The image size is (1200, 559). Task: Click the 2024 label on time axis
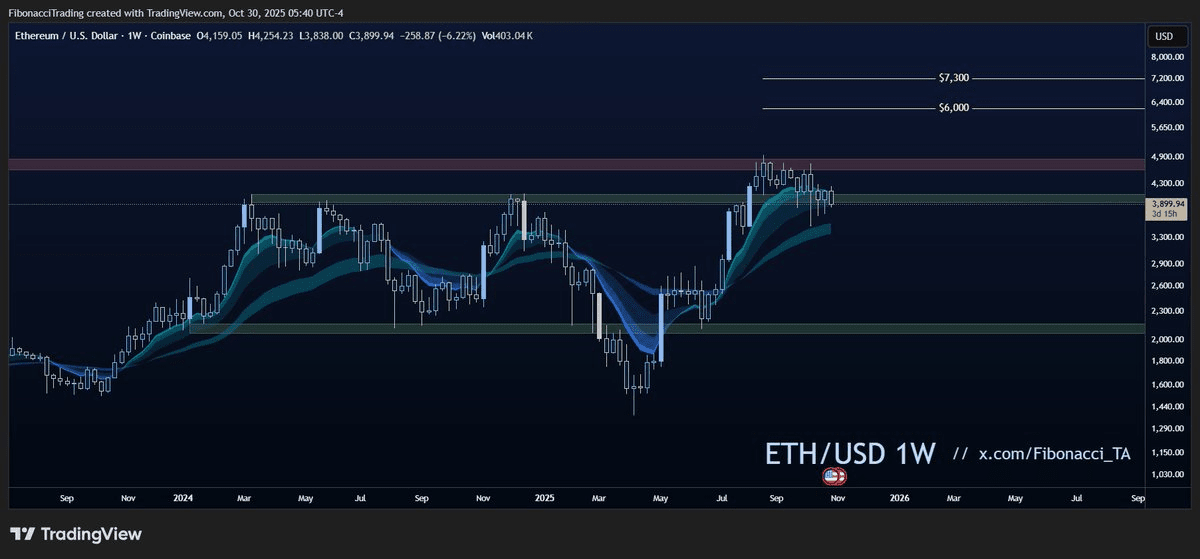click(x=183, y=497)
